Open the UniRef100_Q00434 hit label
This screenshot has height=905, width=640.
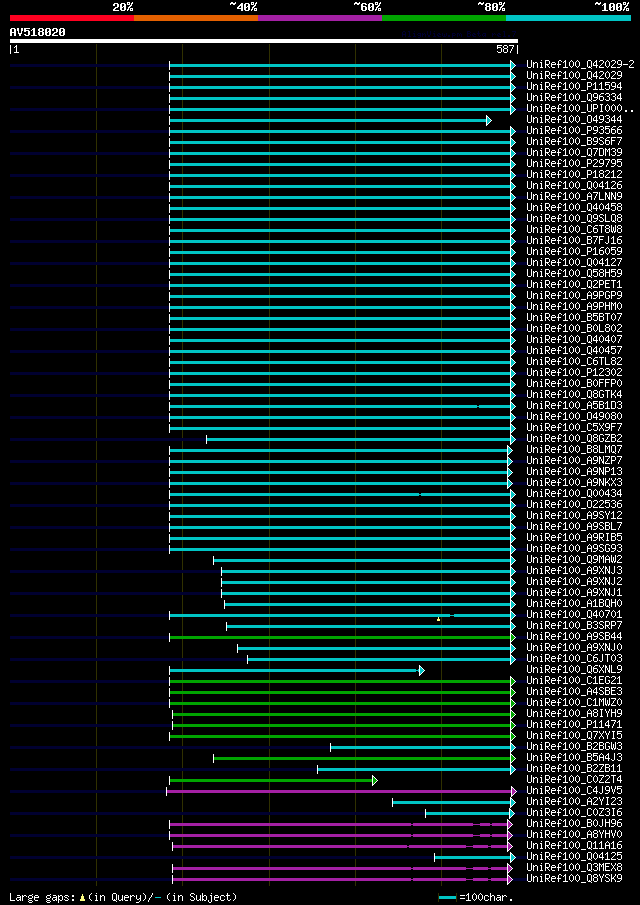(574, 493)
